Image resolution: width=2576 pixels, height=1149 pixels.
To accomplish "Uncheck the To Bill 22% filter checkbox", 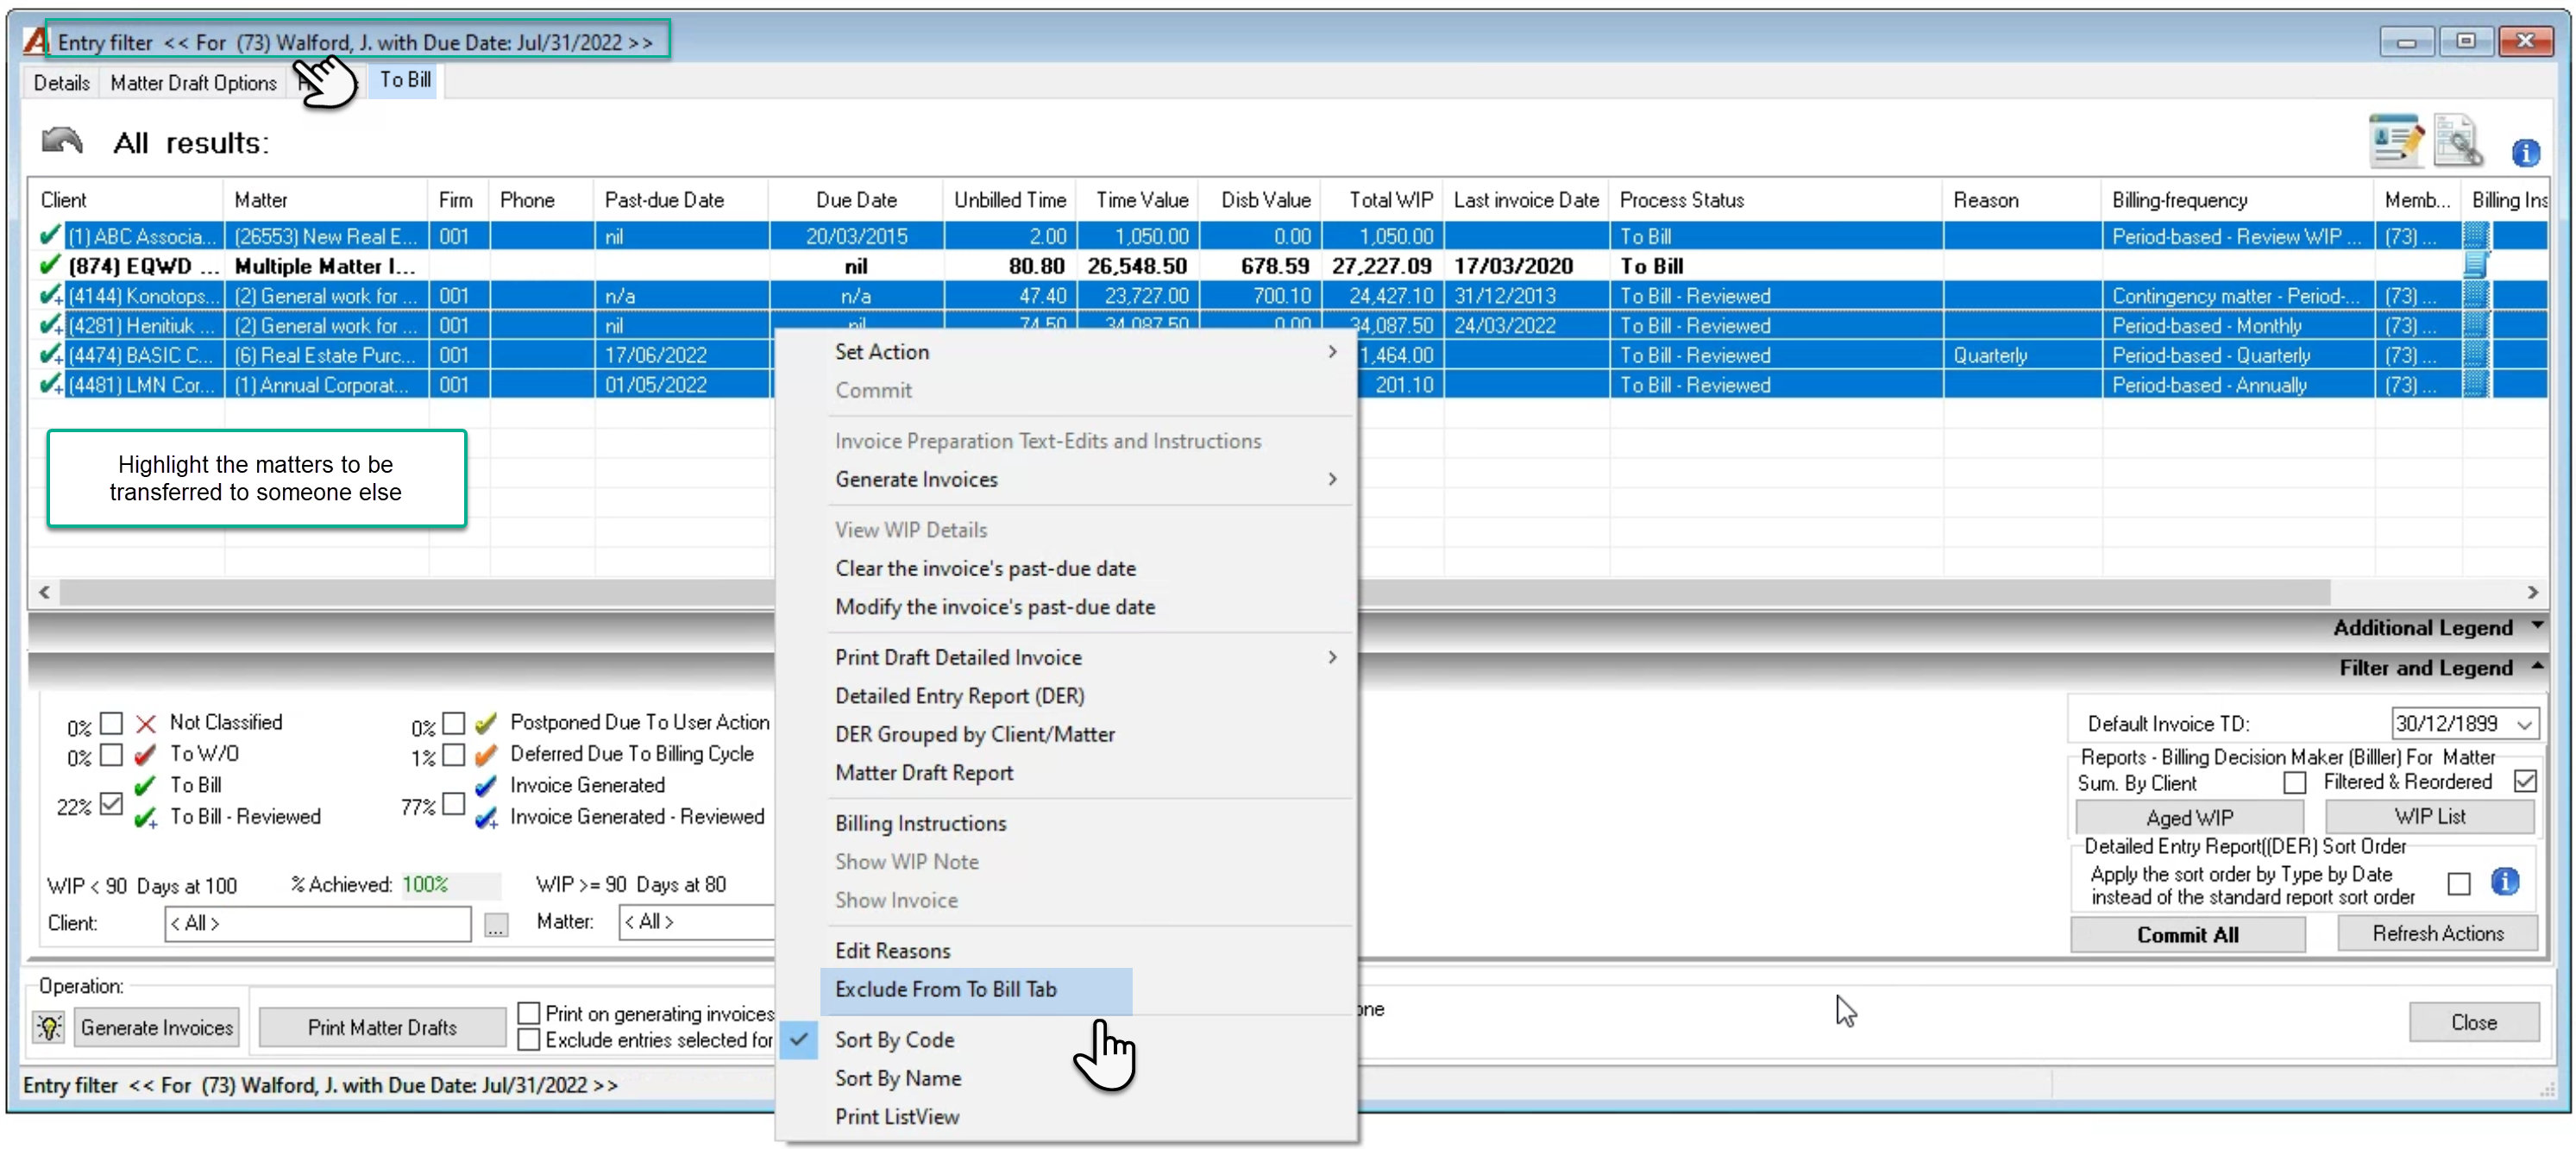I will pos(112,803).
